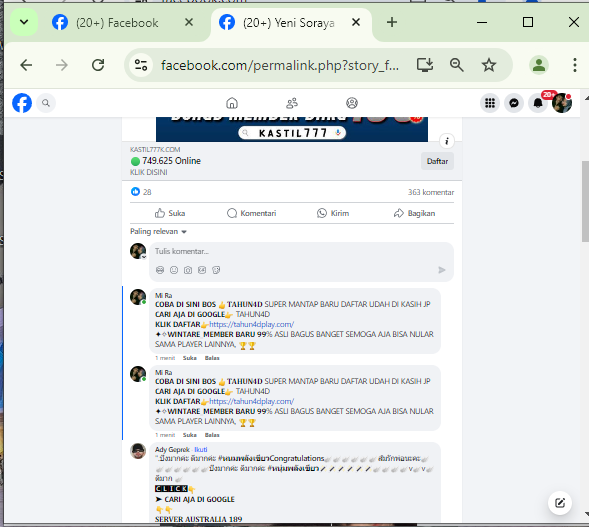589x527 pixels.
Task: Click Suka under the second Mi Ra comment
Action: (190, 435)
